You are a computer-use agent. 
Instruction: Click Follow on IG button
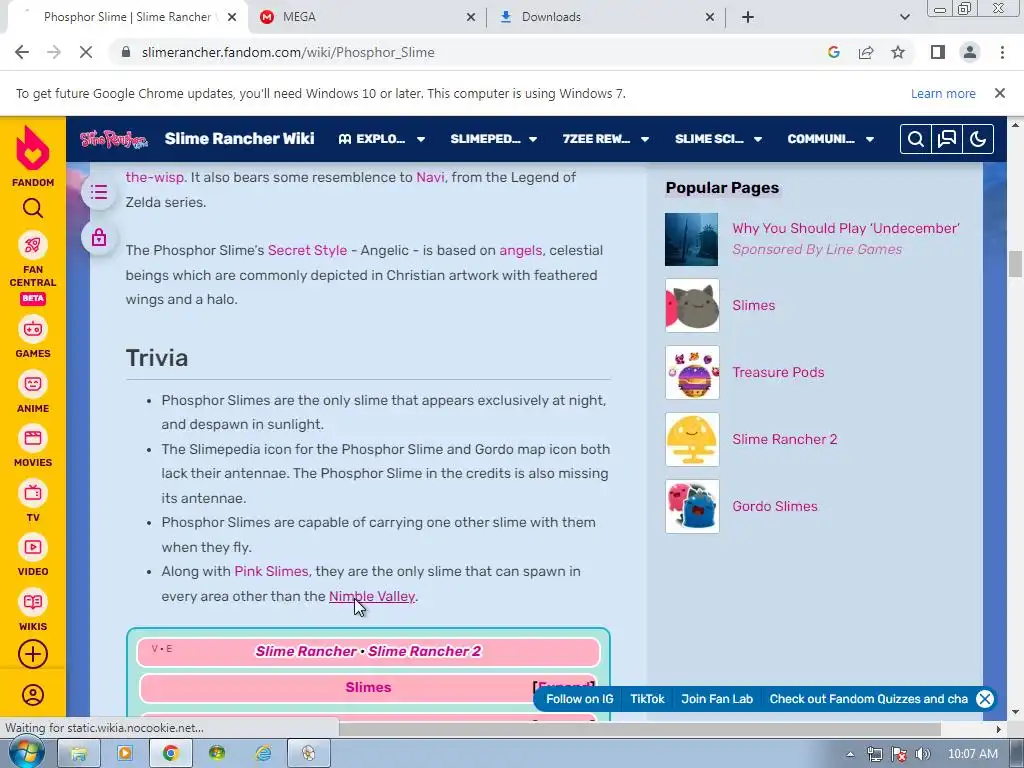tap(579, 699)
